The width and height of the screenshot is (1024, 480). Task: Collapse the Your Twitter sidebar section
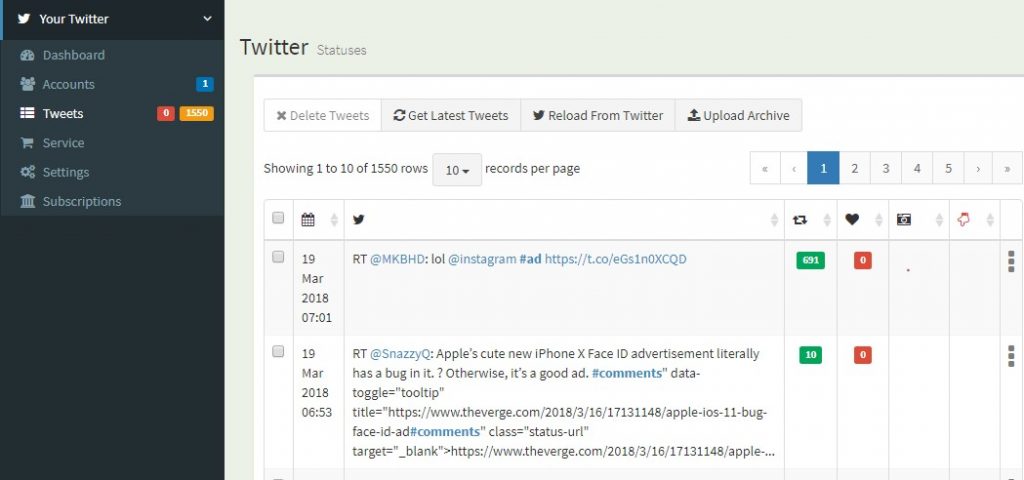point(207,19)
